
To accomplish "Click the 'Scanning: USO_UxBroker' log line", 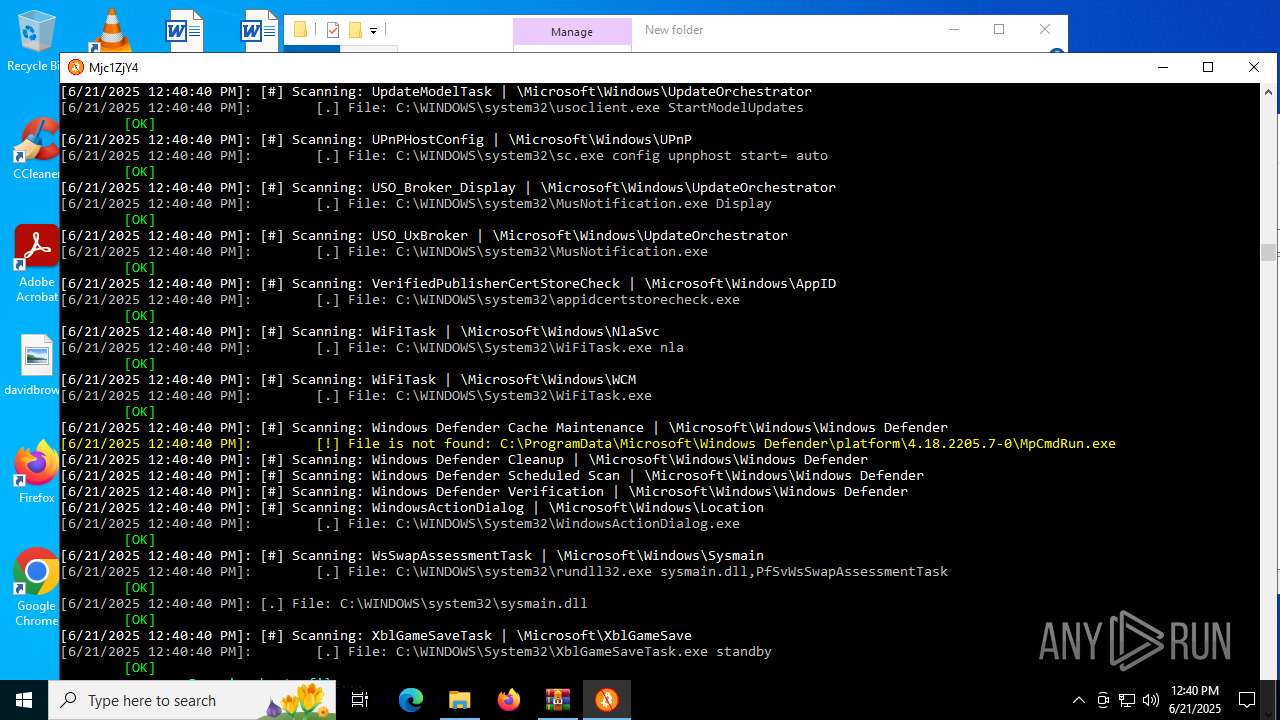I will 424,235.
